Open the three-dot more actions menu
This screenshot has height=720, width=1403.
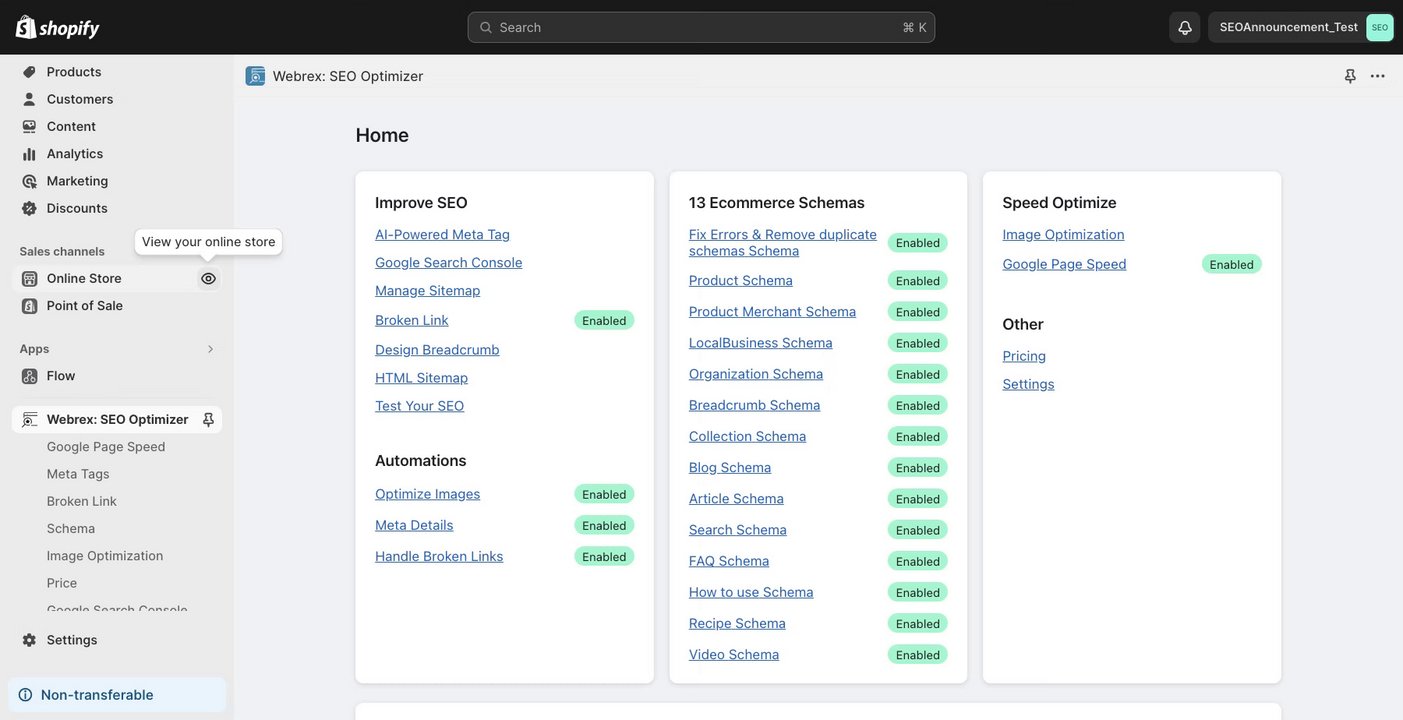pos(1378,76)
